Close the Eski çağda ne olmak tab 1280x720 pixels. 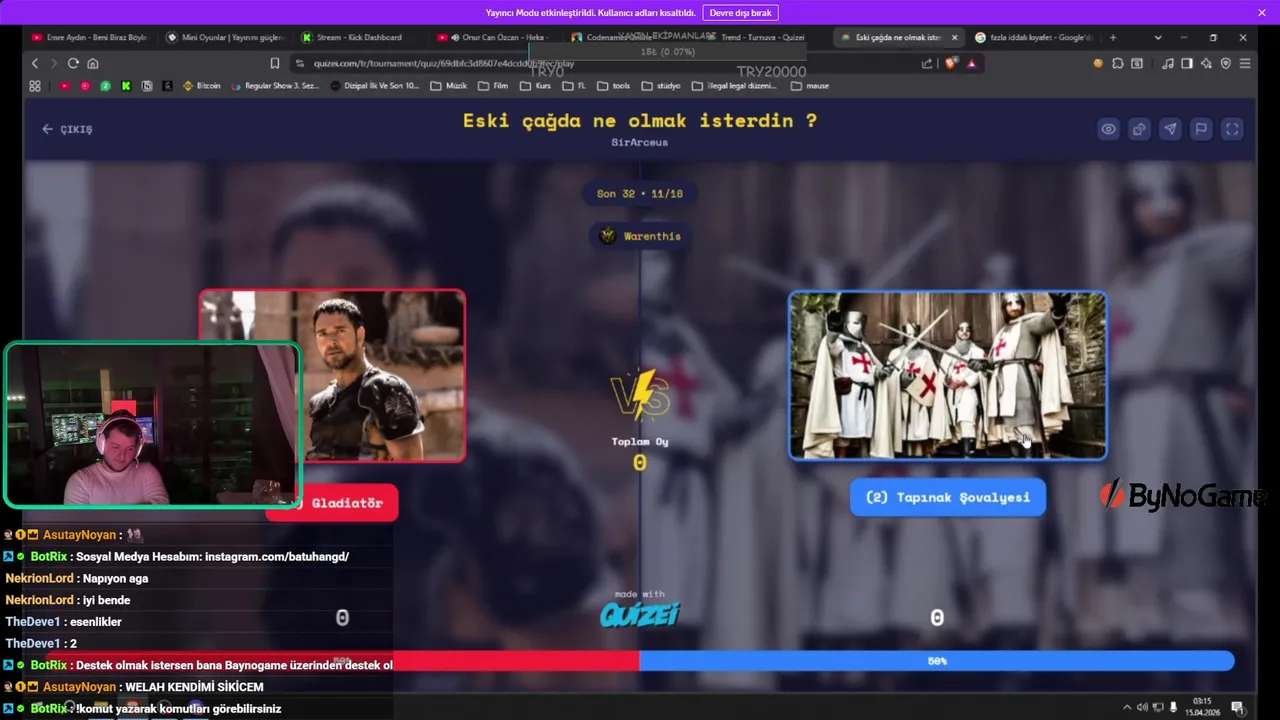[954, 37]
